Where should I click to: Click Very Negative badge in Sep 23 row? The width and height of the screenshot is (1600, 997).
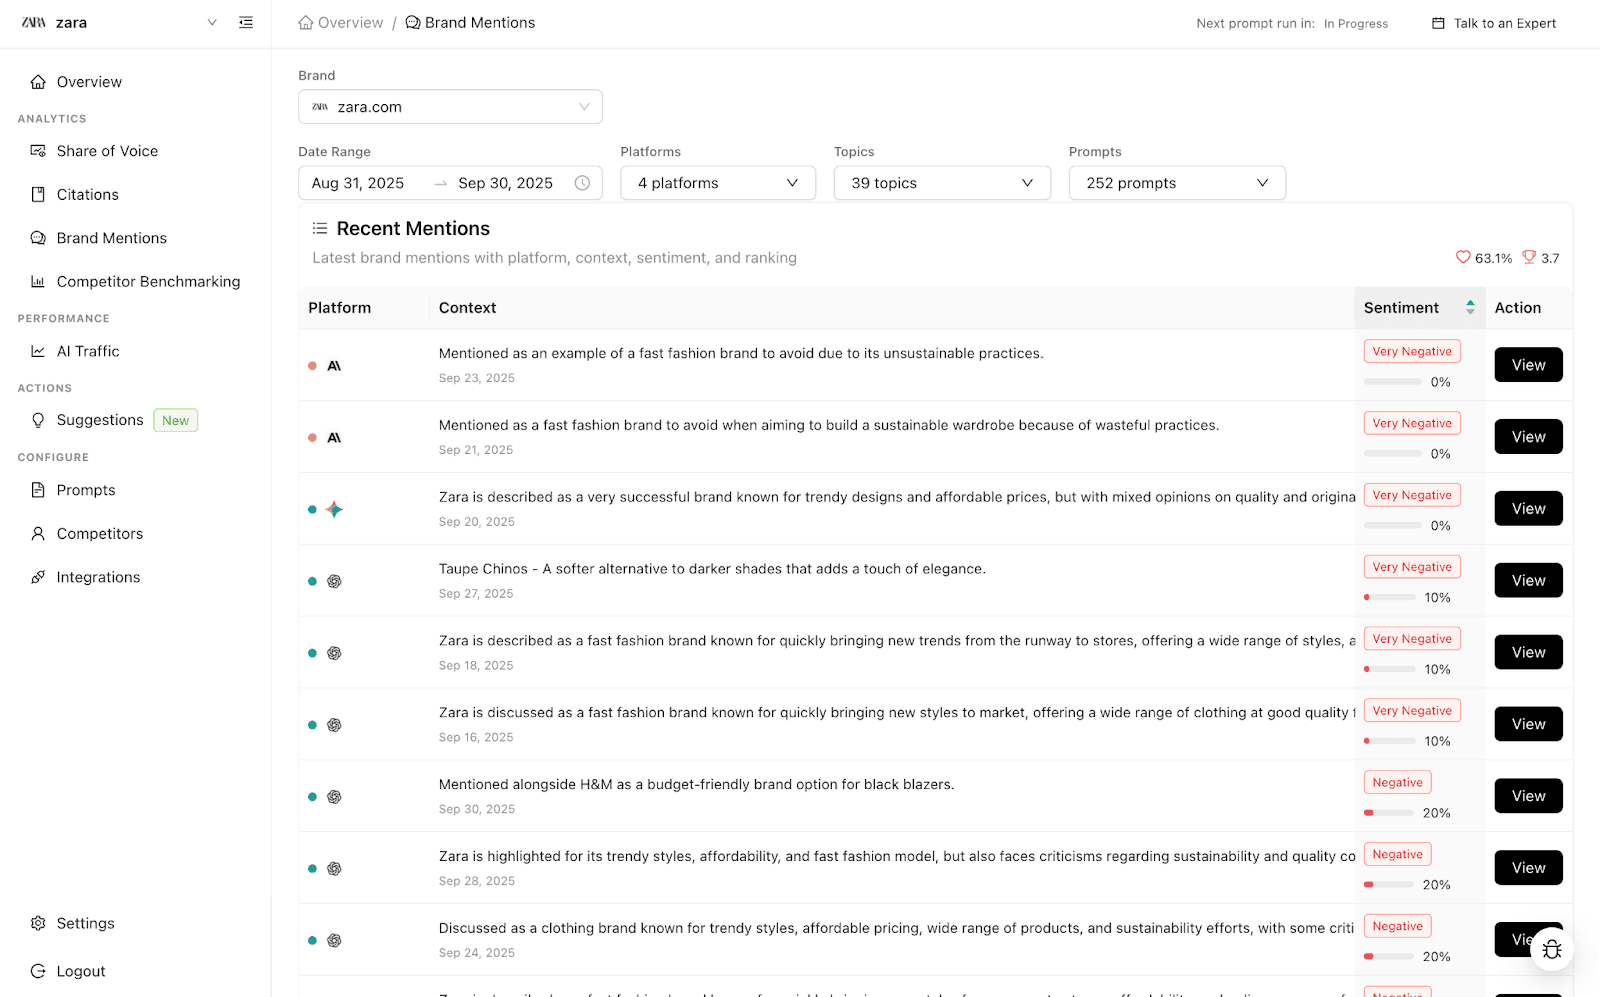click(1412, 351)
